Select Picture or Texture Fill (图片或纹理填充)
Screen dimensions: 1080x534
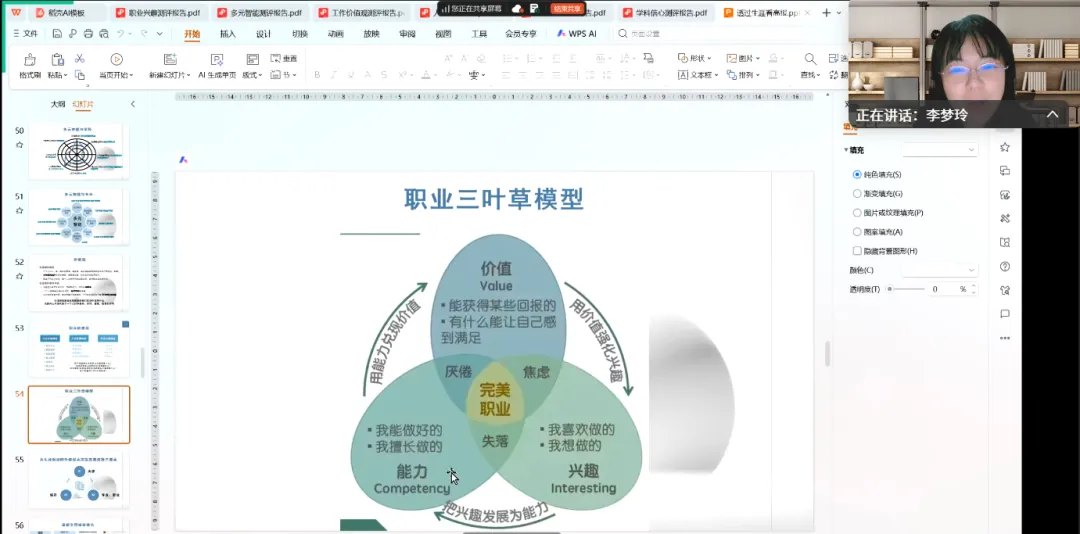pyautogui.click(x=857, y=213)
